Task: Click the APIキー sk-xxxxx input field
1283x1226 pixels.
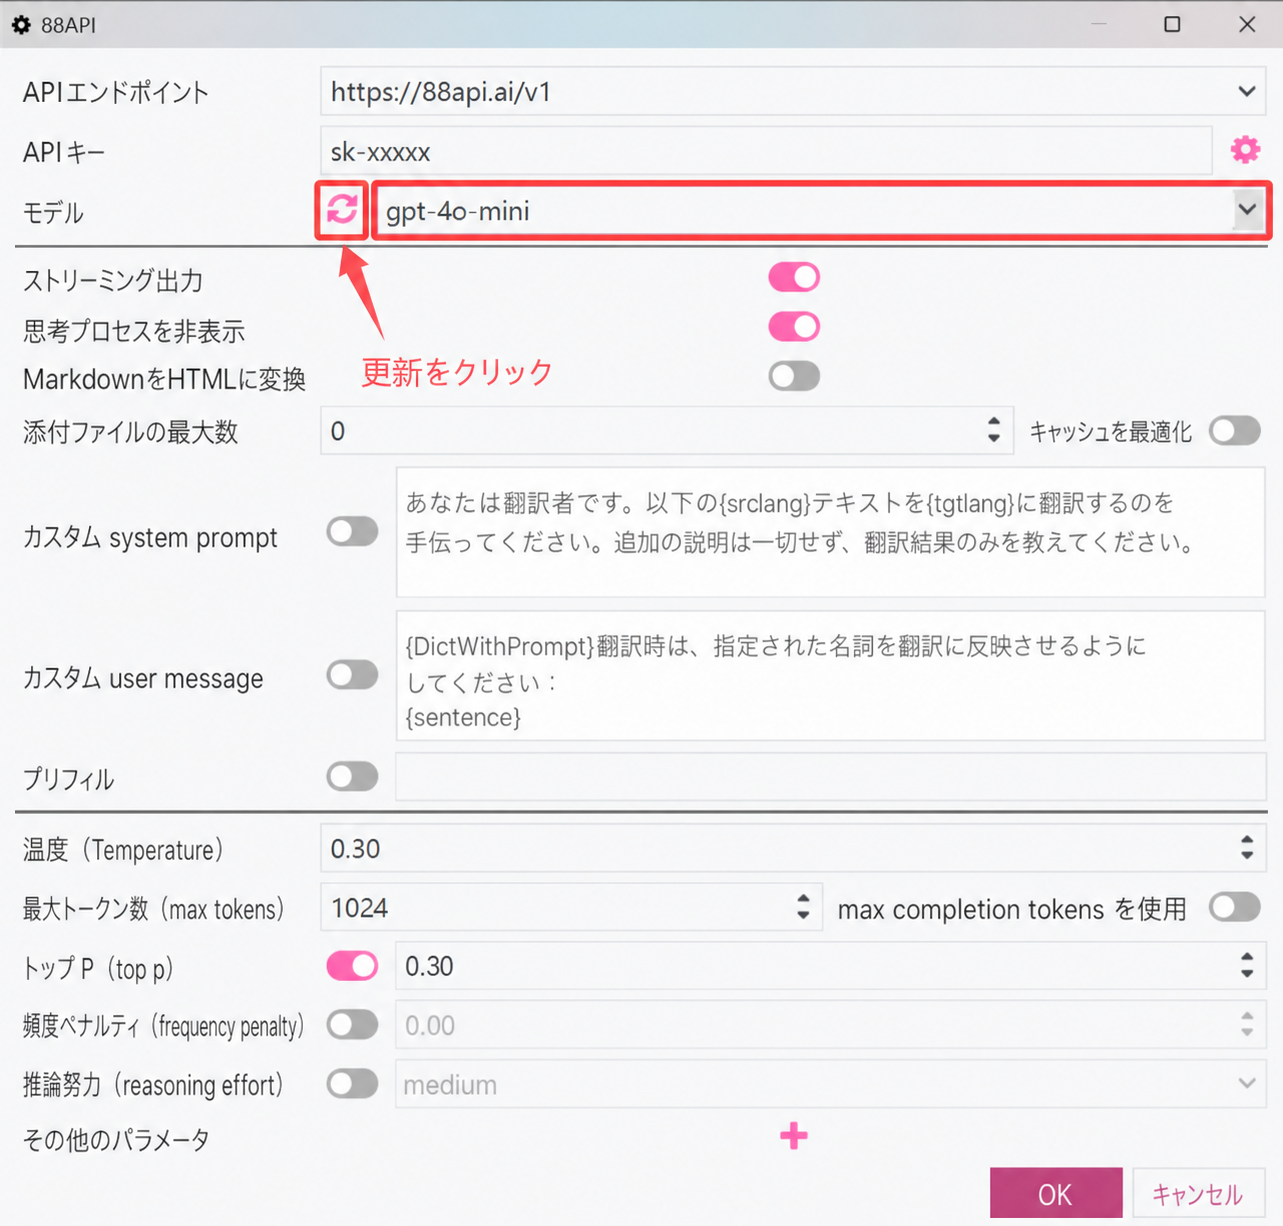Action: 766,151
